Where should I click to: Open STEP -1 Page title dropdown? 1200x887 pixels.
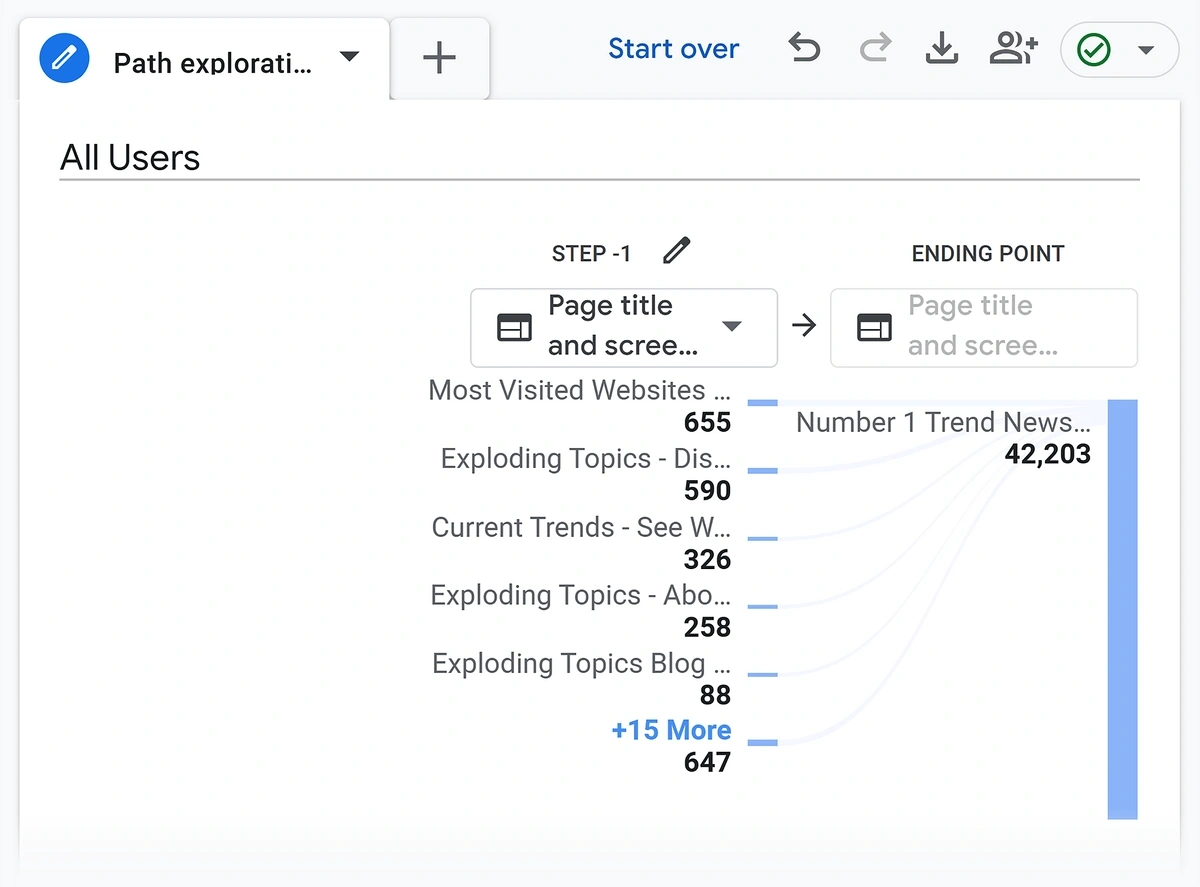tap(624, 327)
